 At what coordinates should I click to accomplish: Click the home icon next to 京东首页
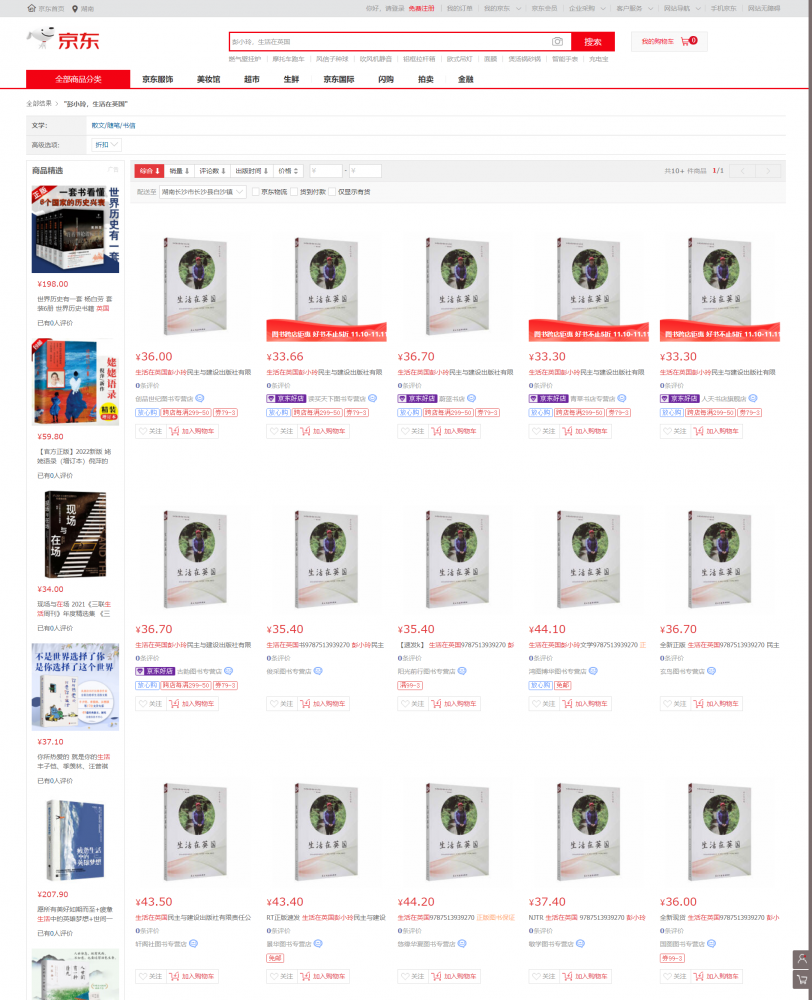click(31, 8)
